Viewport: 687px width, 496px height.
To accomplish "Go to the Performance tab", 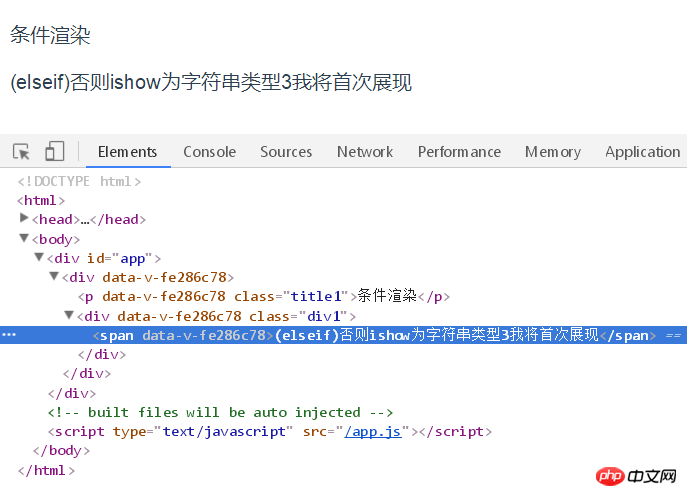I will tap(459, 152).
